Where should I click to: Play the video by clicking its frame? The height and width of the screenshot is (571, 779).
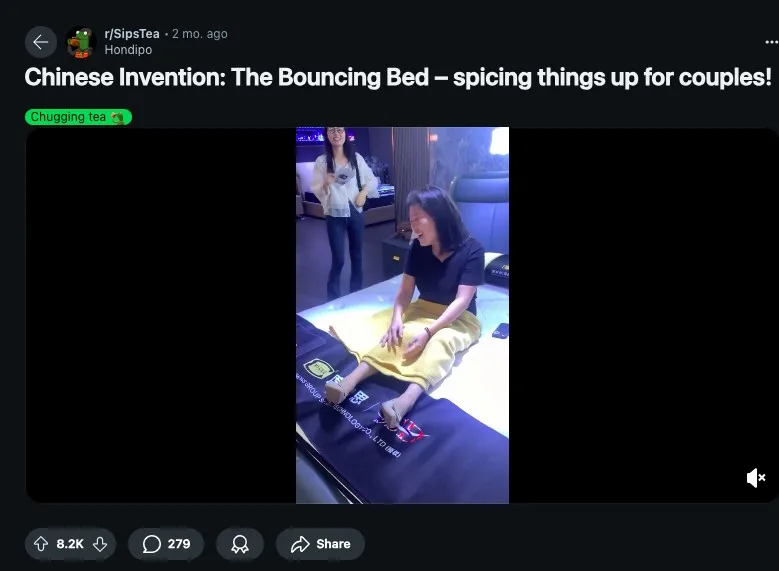(x=402, y=314)
